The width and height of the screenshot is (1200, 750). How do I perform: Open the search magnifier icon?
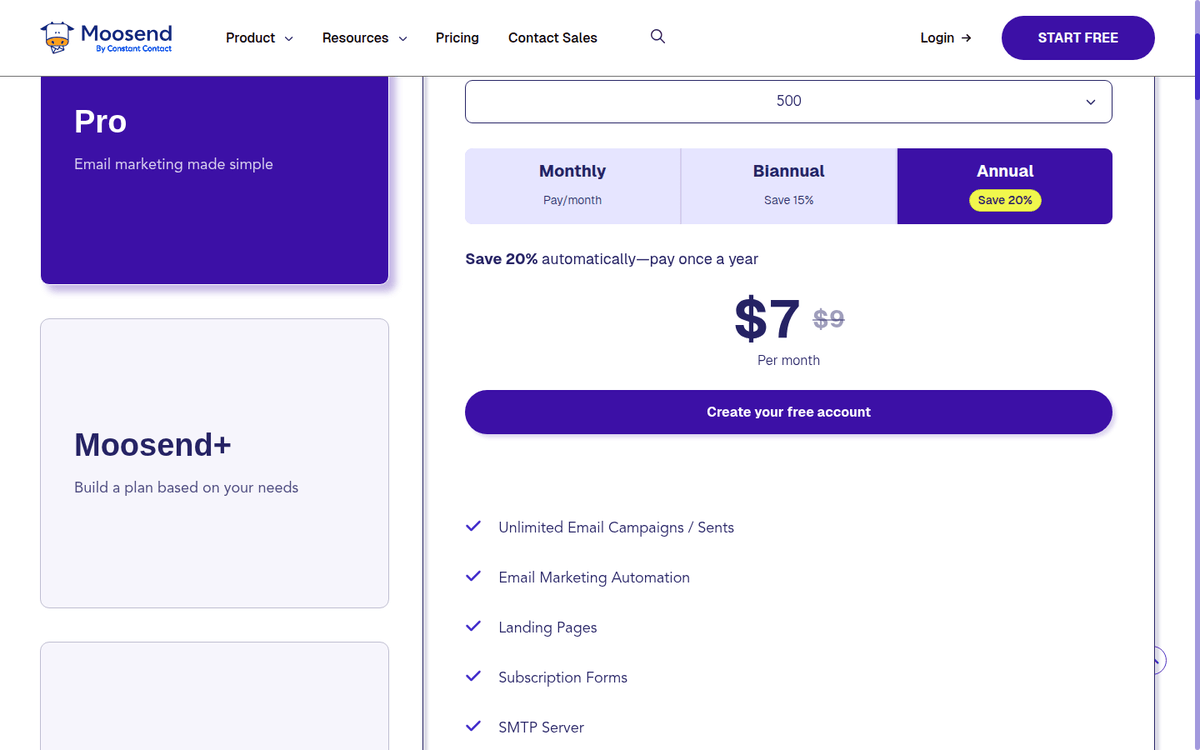658,37
